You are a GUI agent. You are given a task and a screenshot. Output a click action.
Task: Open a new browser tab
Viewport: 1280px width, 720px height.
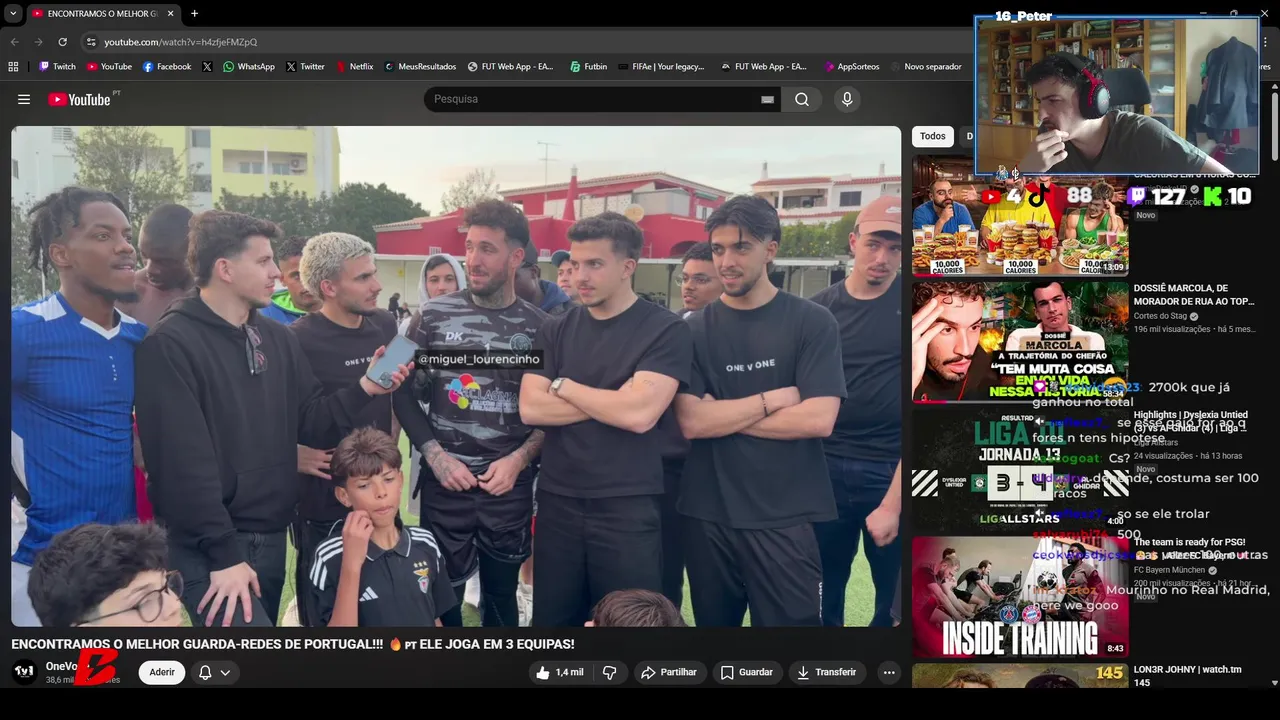click(194, 13)
